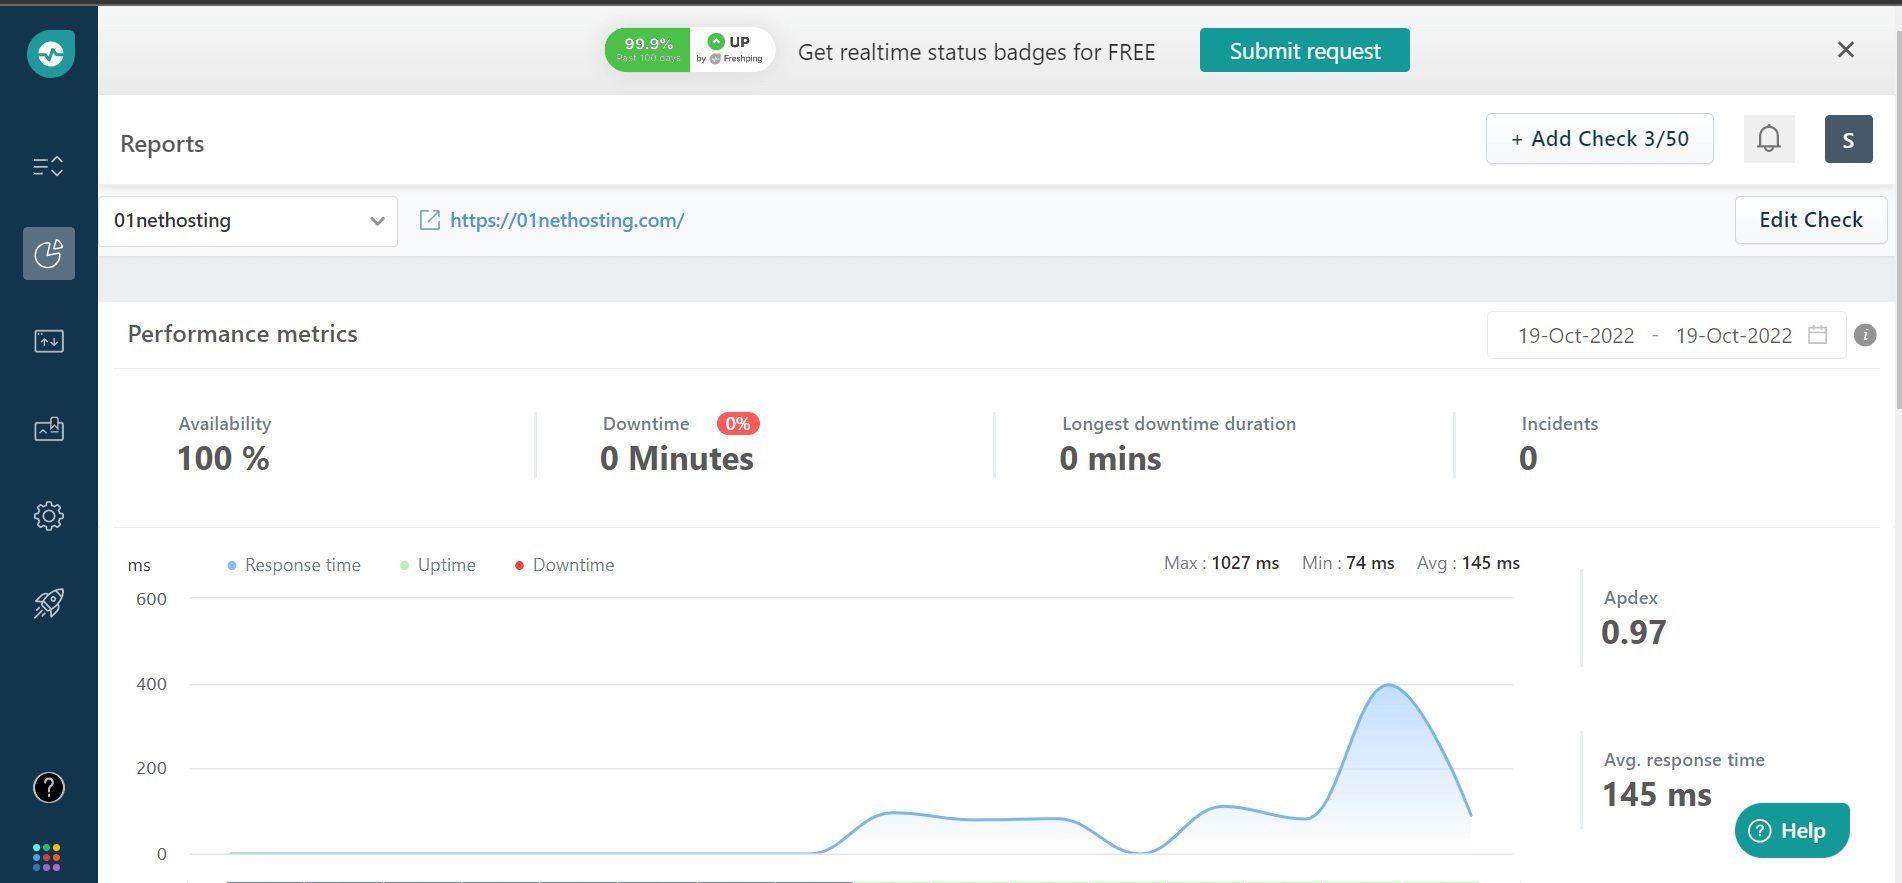Expand the 01nethosting check dropdown
The image size is (1902, 883).
point(248,221)
